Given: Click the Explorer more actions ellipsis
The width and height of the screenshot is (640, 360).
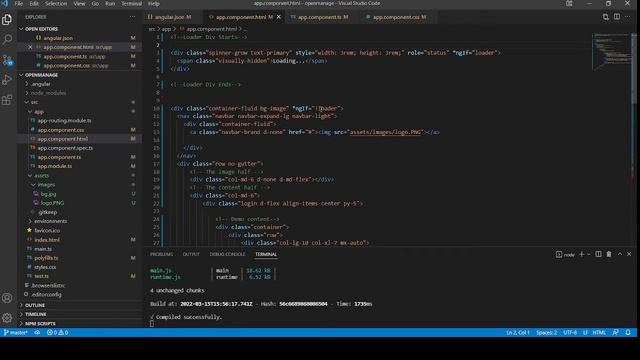Looking at the screenshot, I should pyautogui.click(x=132, y=17).
